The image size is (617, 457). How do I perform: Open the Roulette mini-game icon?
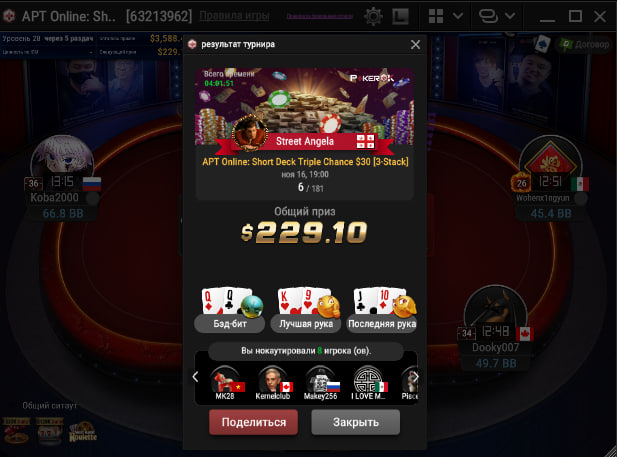click(x=83, y=432)
